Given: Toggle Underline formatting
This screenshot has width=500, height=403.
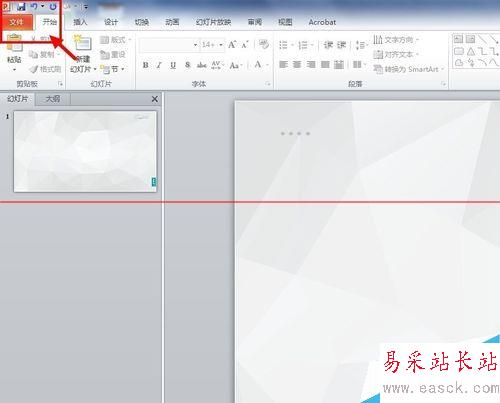Looking at the screenshot, I should coord(173,65).
